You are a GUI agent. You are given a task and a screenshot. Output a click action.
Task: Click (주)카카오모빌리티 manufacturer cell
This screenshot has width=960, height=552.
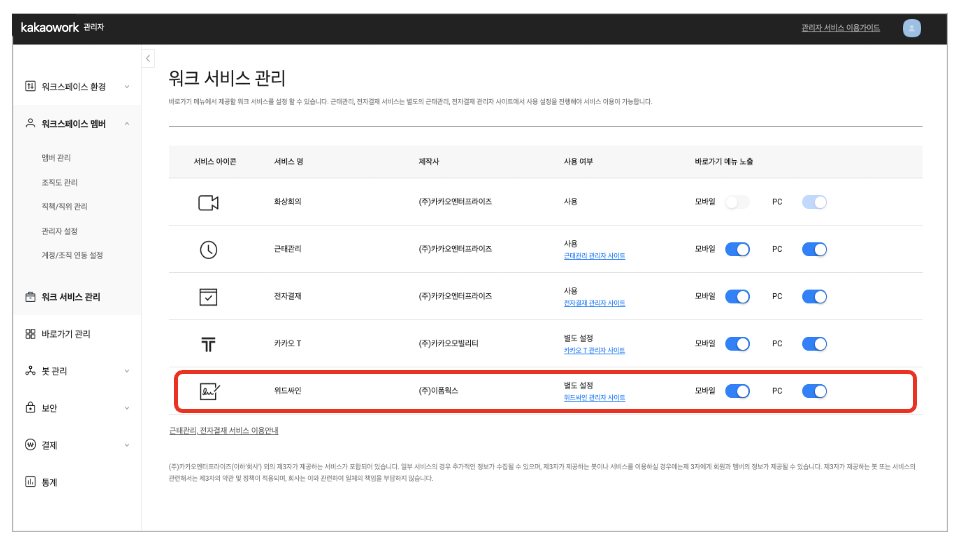(448, 343)
